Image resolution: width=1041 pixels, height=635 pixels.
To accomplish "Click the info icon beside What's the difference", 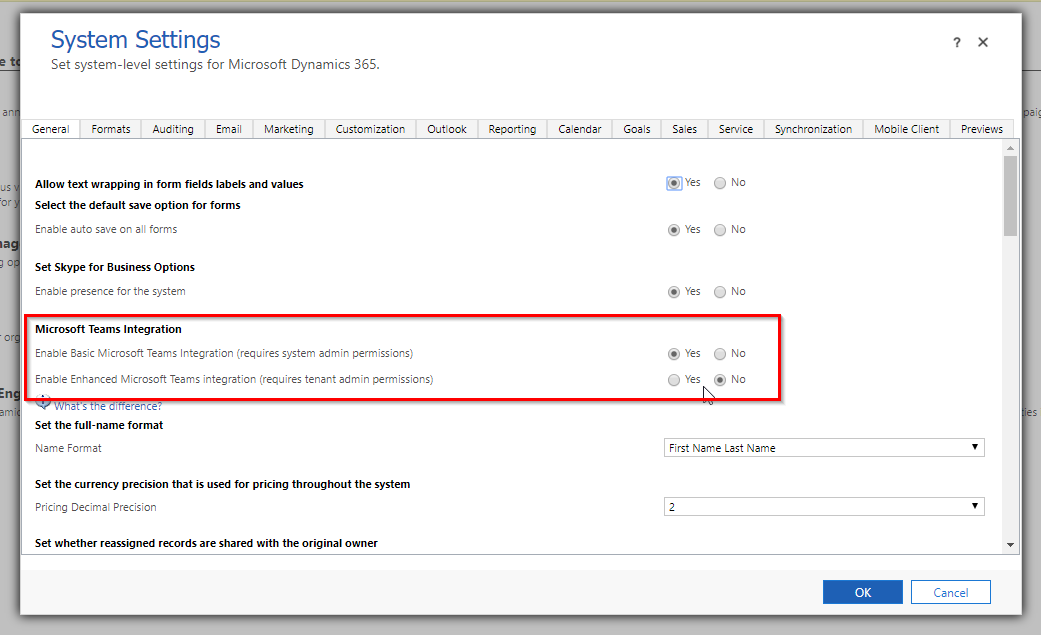I will pos(43,403).
